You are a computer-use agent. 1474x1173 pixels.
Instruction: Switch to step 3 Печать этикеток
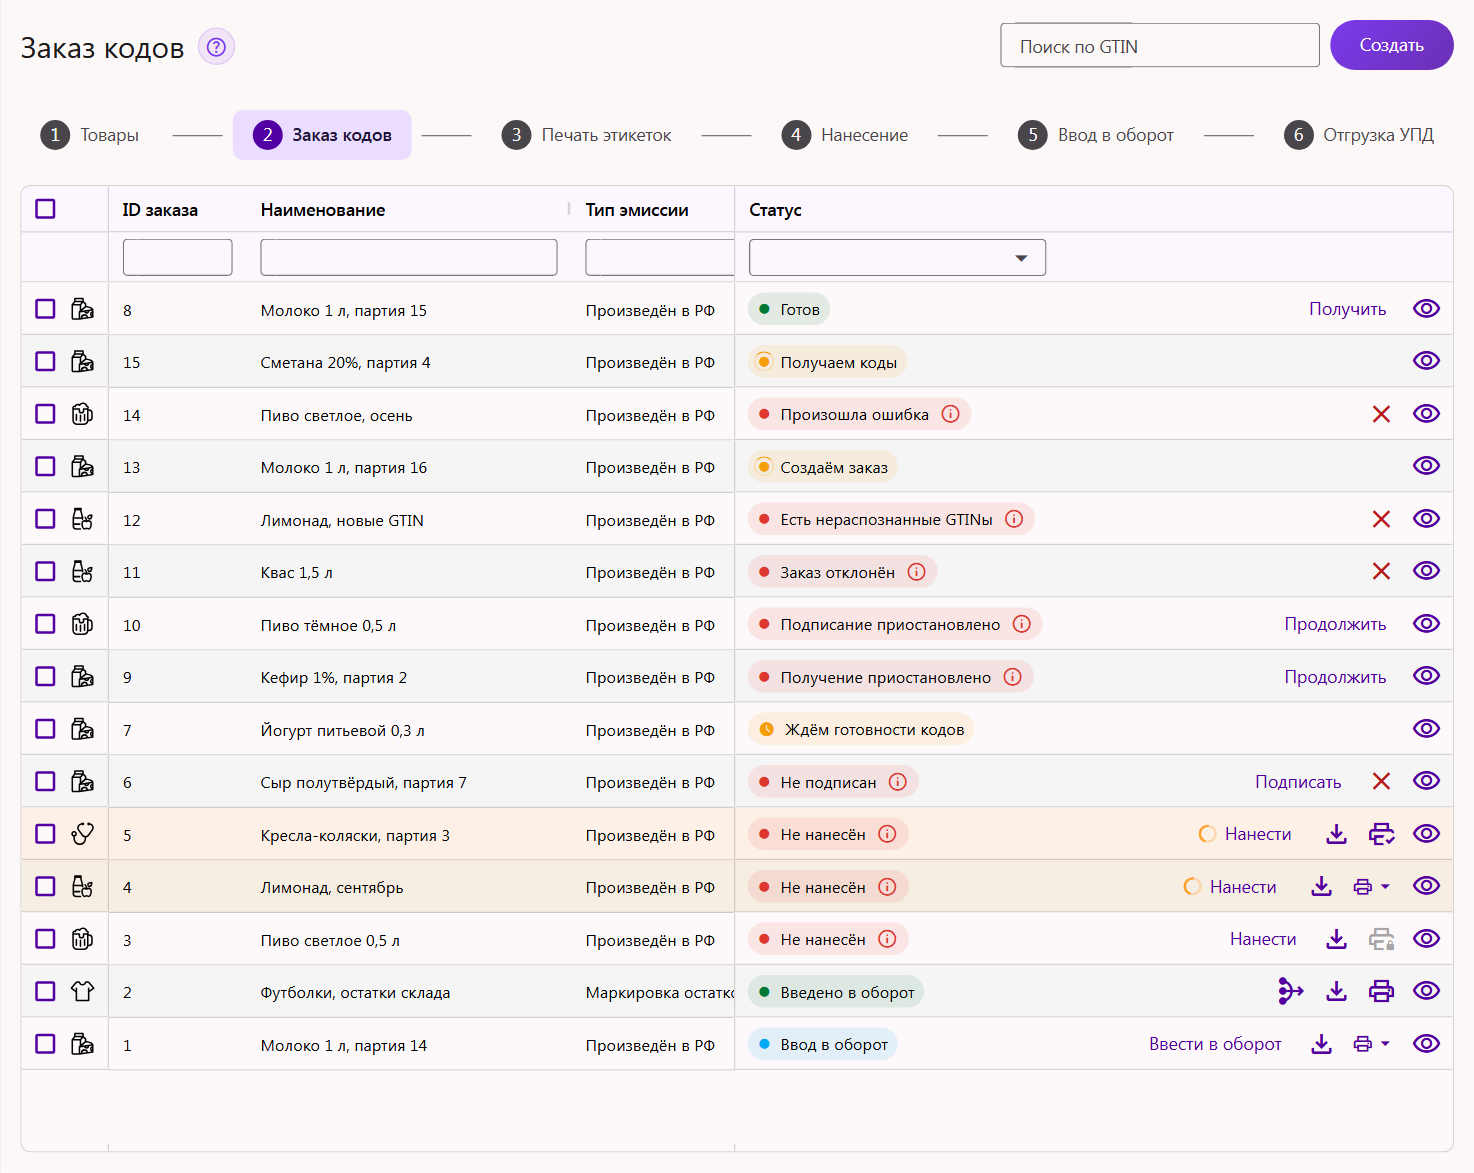pos(587,135)
